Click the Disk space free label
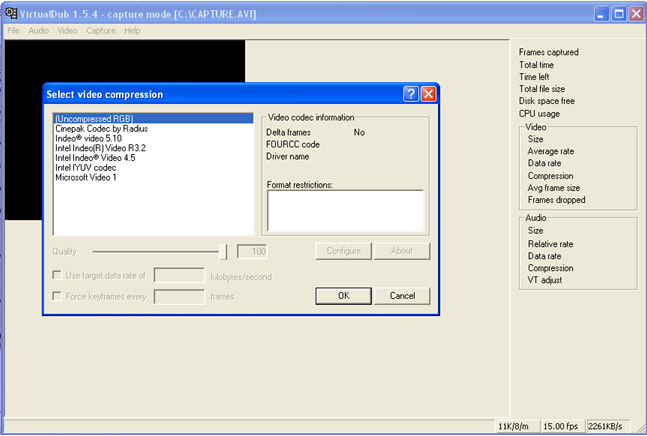 pyautogui.click(x=546, y=101)
